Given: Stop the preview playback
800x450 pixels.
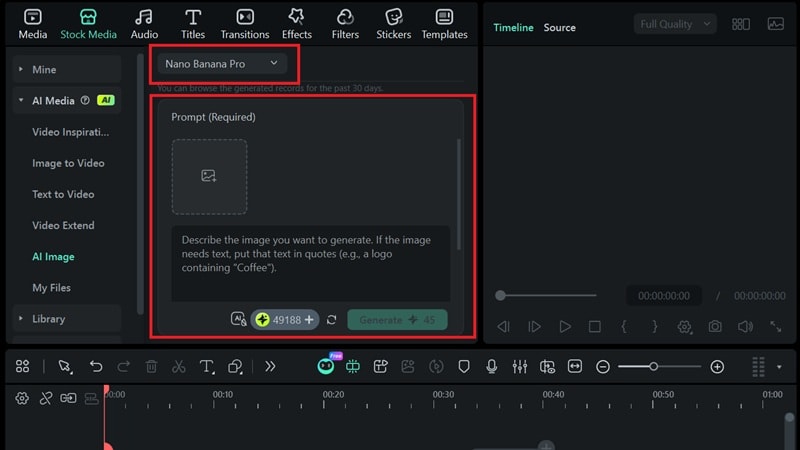Looking at the screenshot, I should pos(594,327).
